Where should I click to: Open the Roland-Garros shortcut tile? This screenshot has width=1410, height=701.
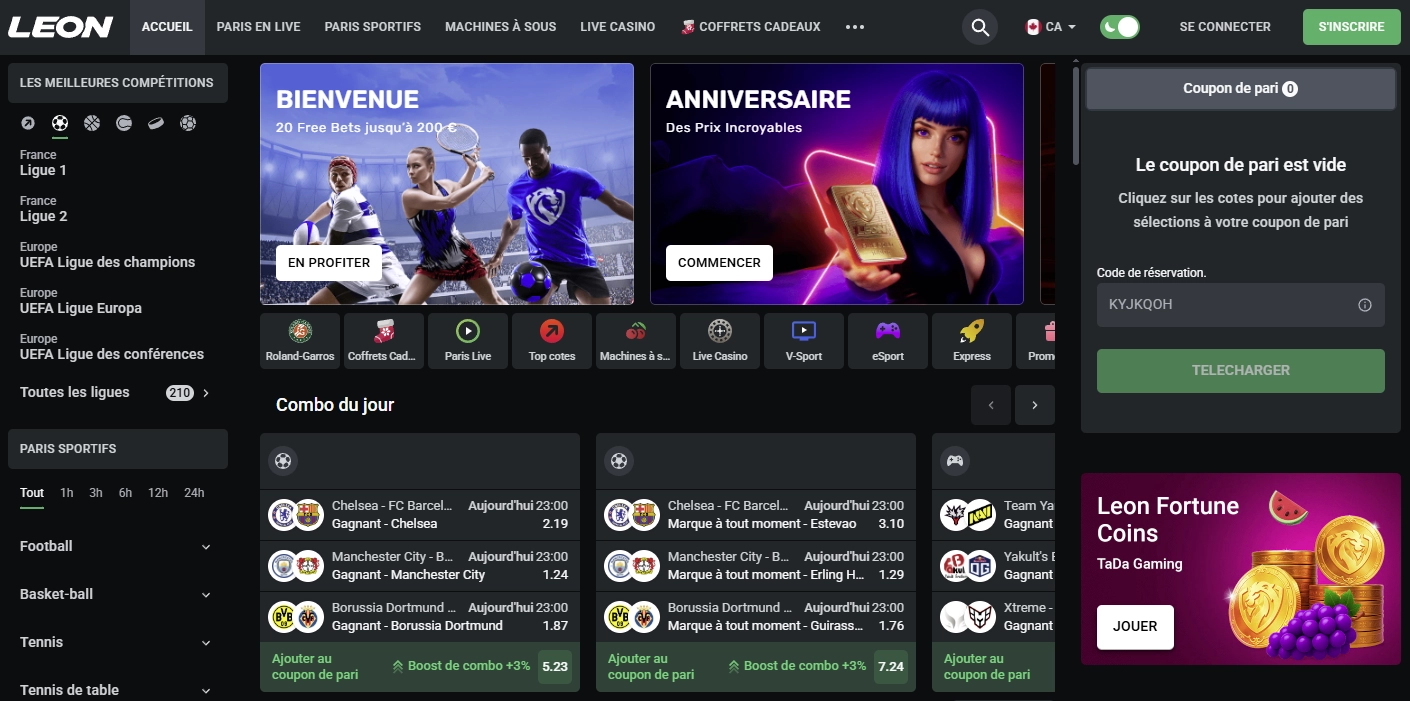pos(299,341)
